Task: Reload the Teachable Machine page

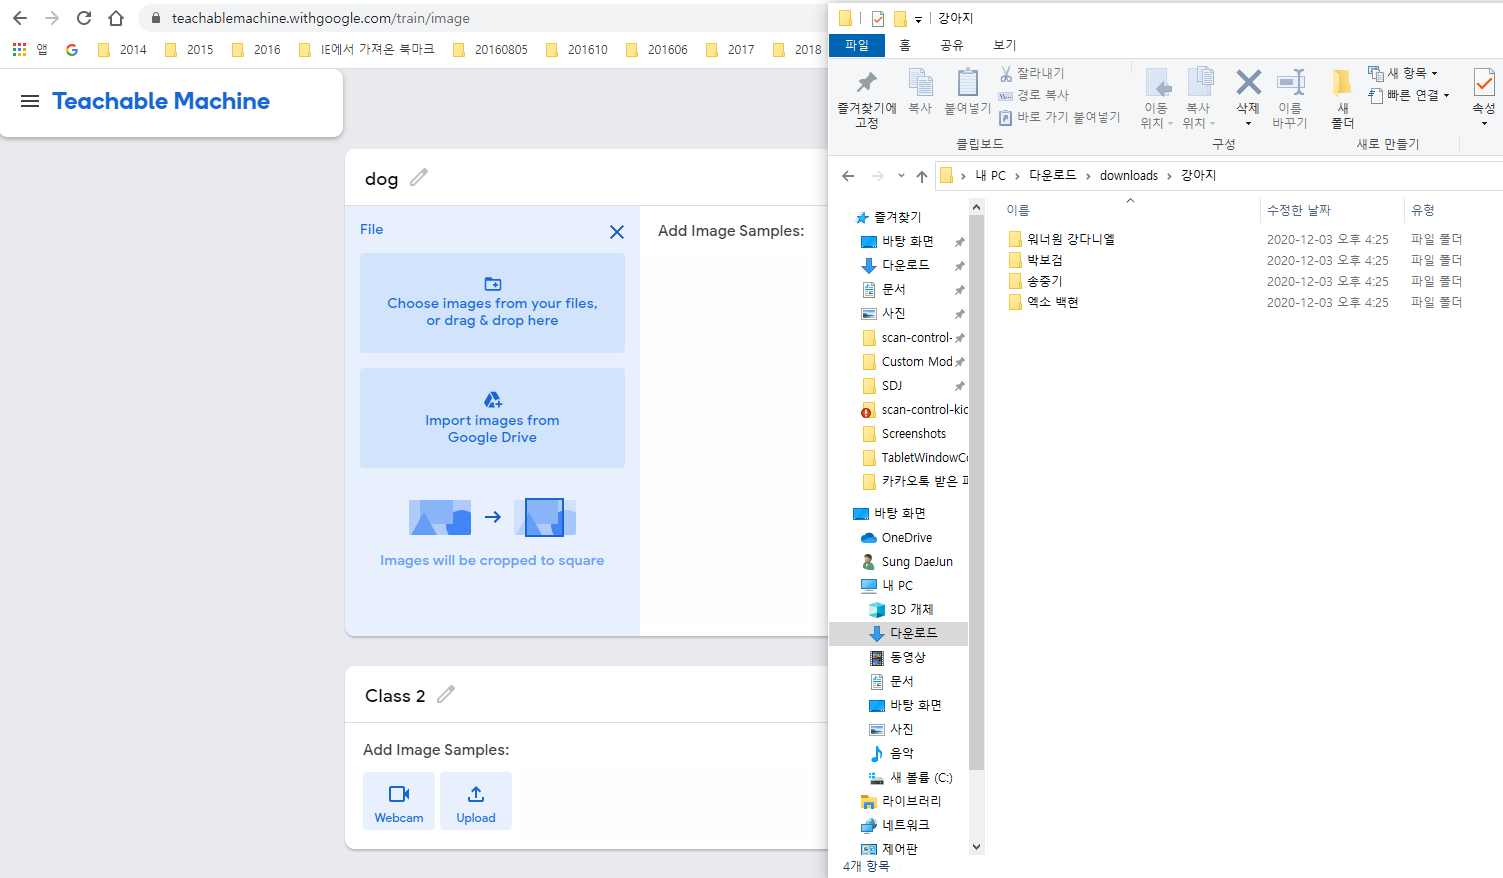Action: (x=84, y=18)
